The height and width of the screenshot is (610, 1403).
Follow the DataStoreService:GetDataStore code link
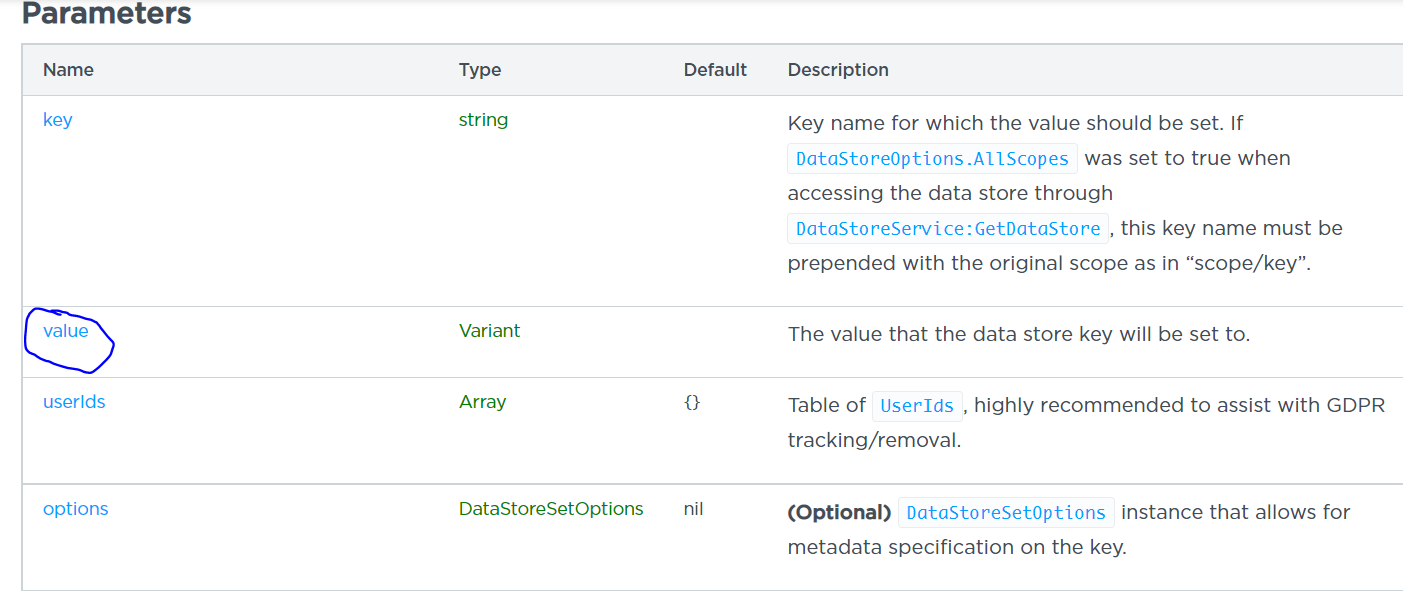(x=948, y=228)
